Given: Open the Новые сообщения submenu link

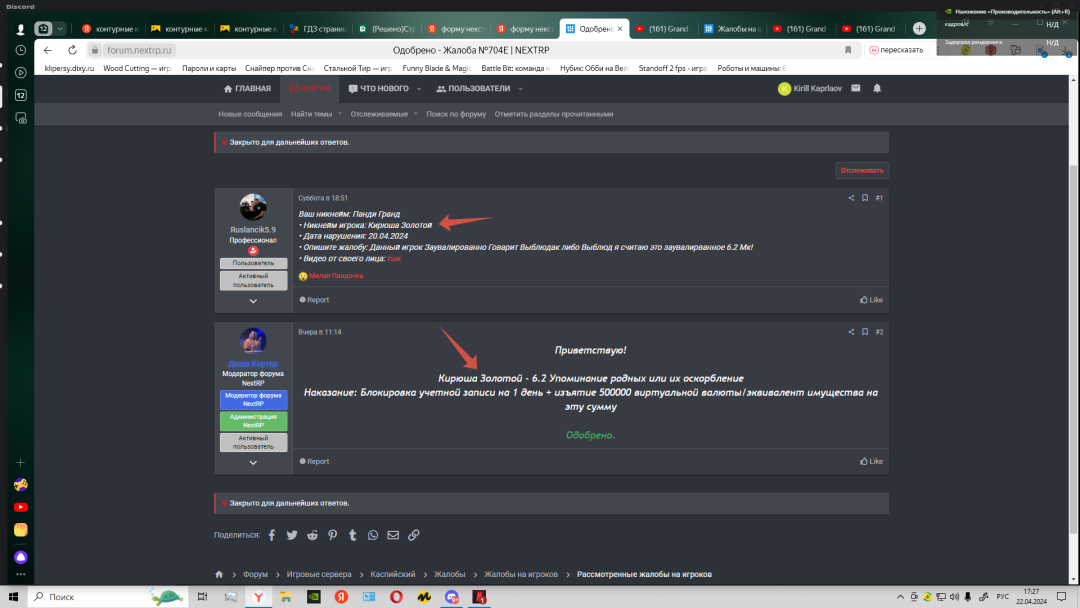Looking at the screenshot, I should point(250,114).
